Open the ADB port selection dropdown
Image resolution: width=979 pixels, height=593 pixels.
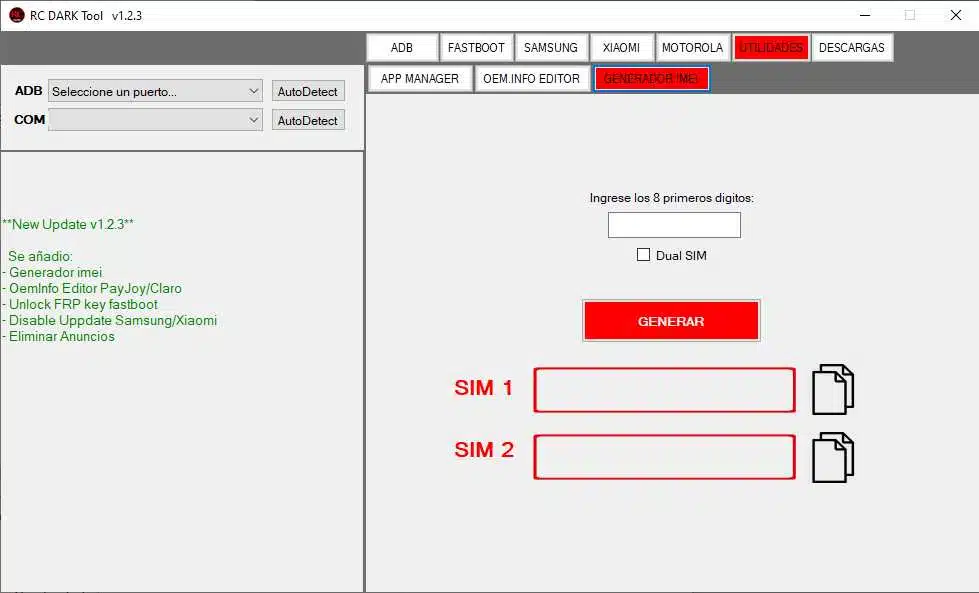tap(155, 91)
